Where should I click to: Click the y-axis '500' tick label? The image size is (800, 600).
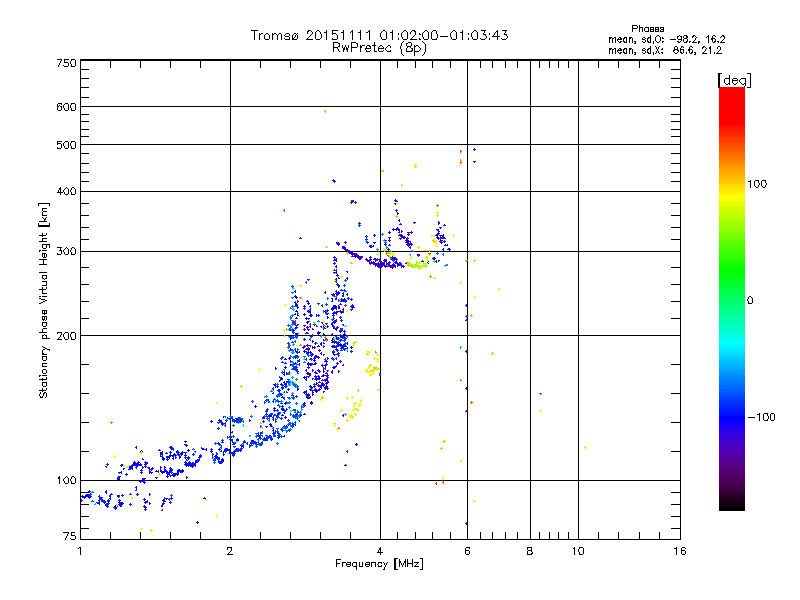click(x=66, y=145)
